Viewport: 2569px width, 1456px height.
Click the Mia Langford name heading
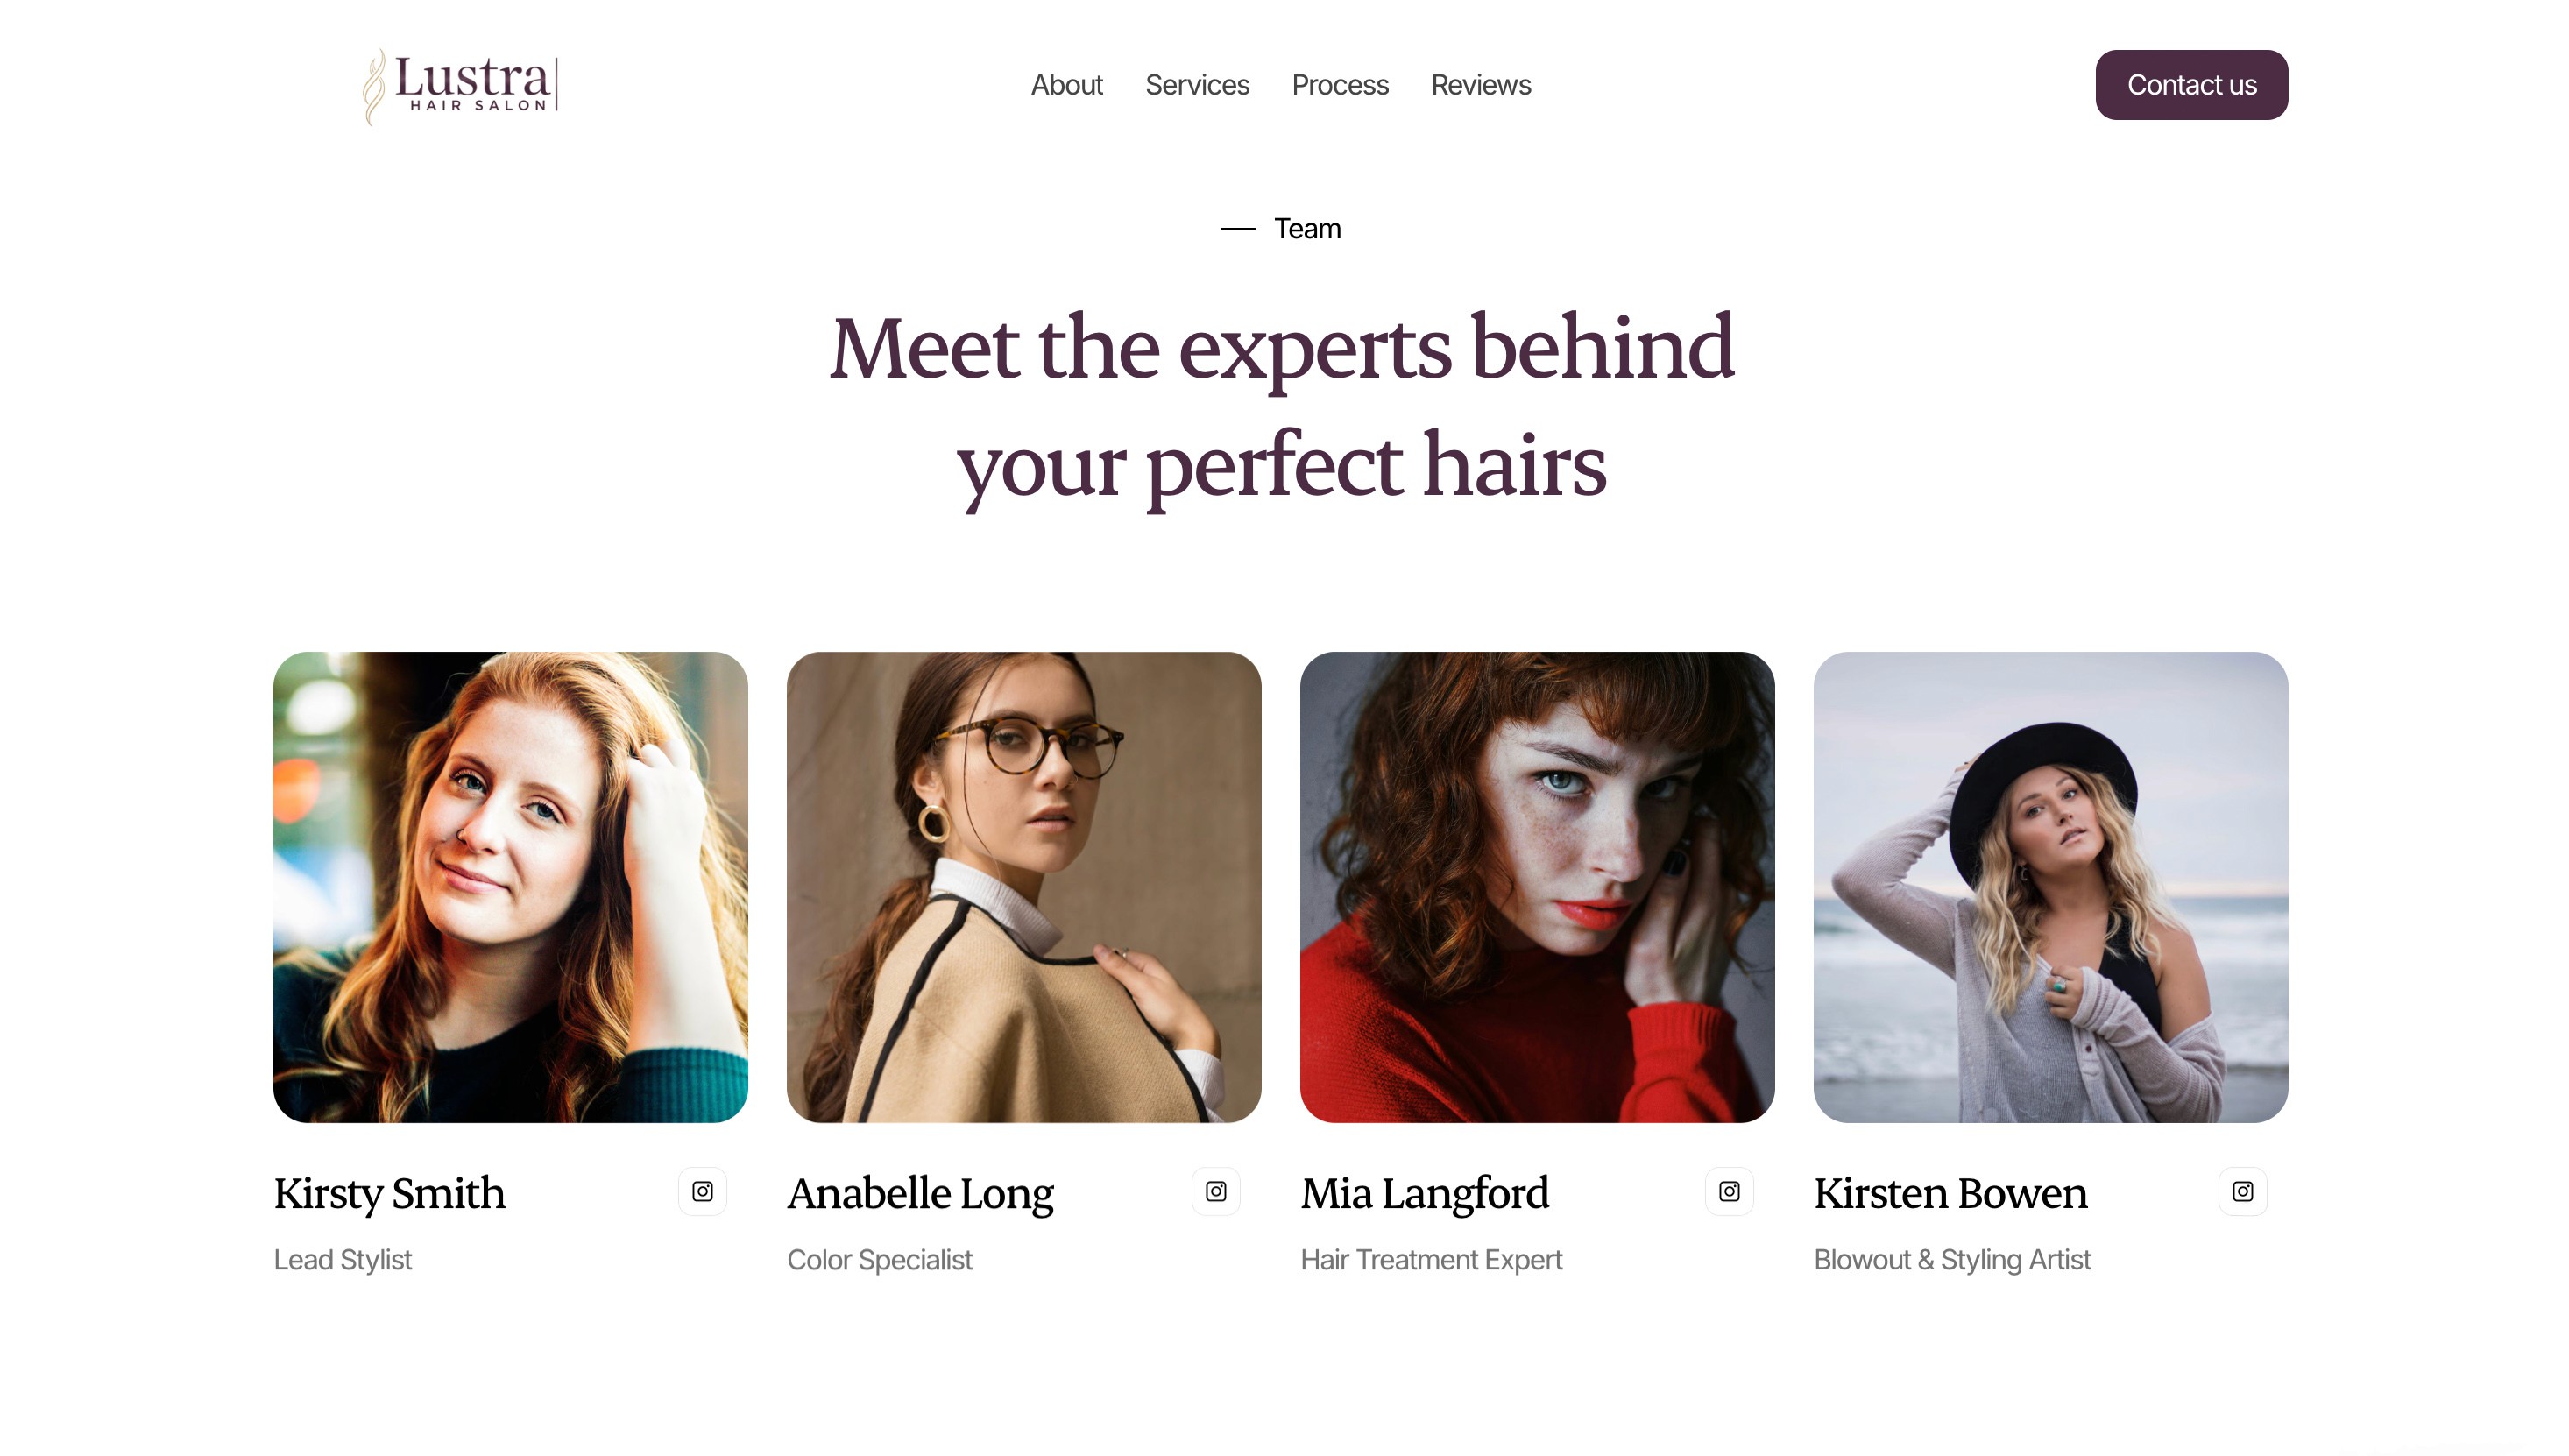pos(1424,1194)
